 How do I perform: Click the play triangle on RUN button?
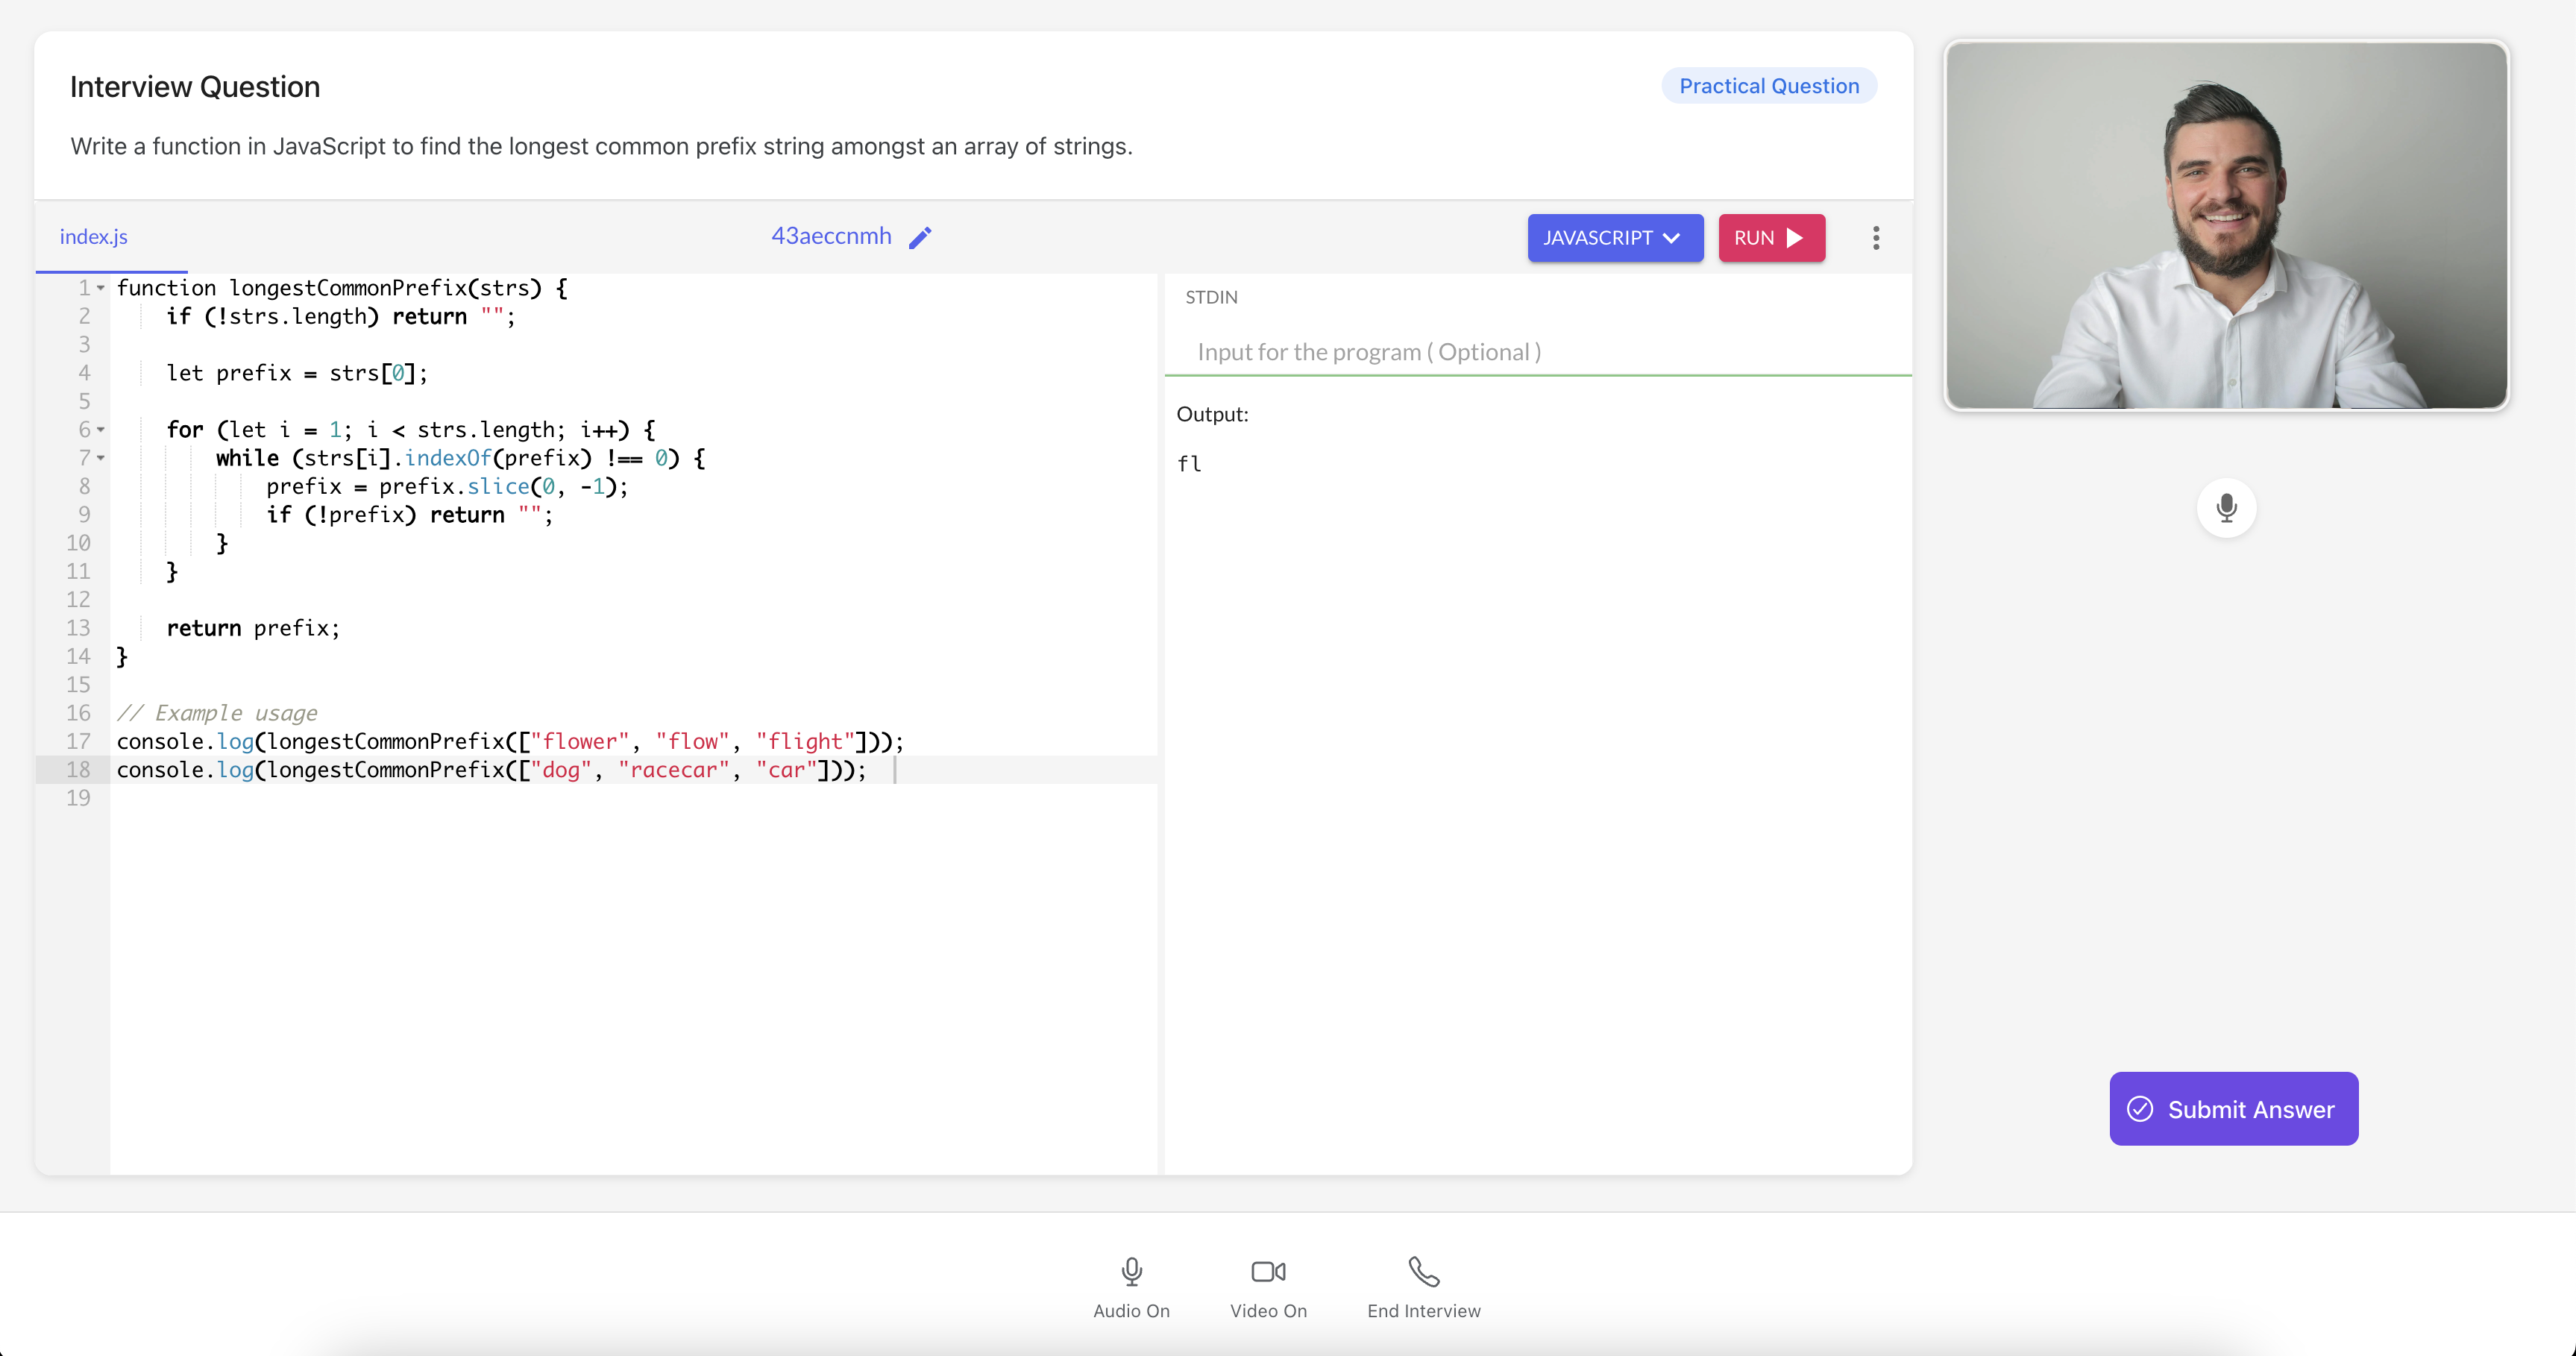pos(1795,238)
